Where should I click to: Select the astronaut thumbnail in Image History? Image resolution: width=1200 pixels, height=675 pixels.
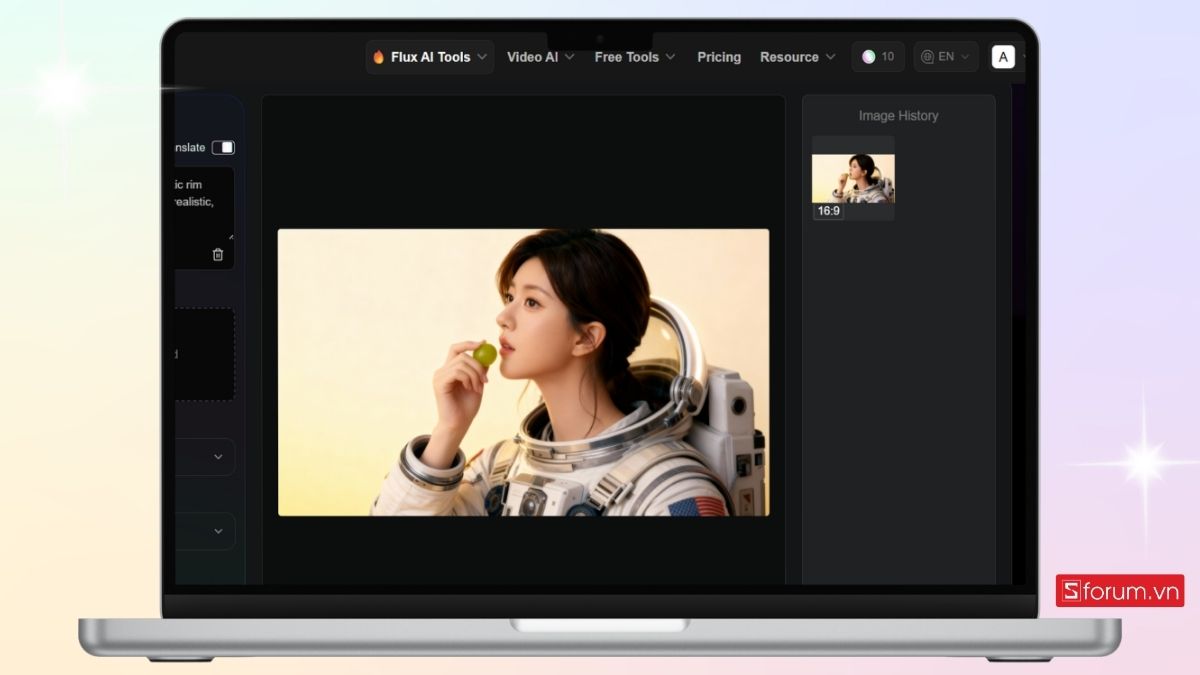pos(853,177)
